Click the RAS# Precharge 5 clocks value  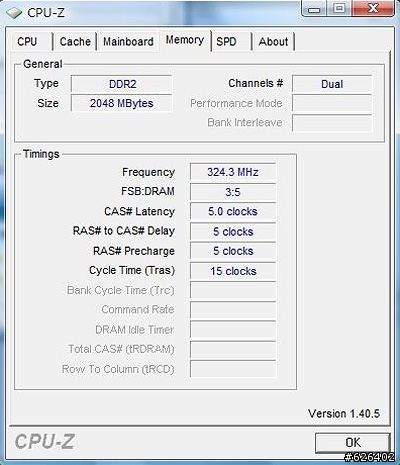tap(233, 251)
